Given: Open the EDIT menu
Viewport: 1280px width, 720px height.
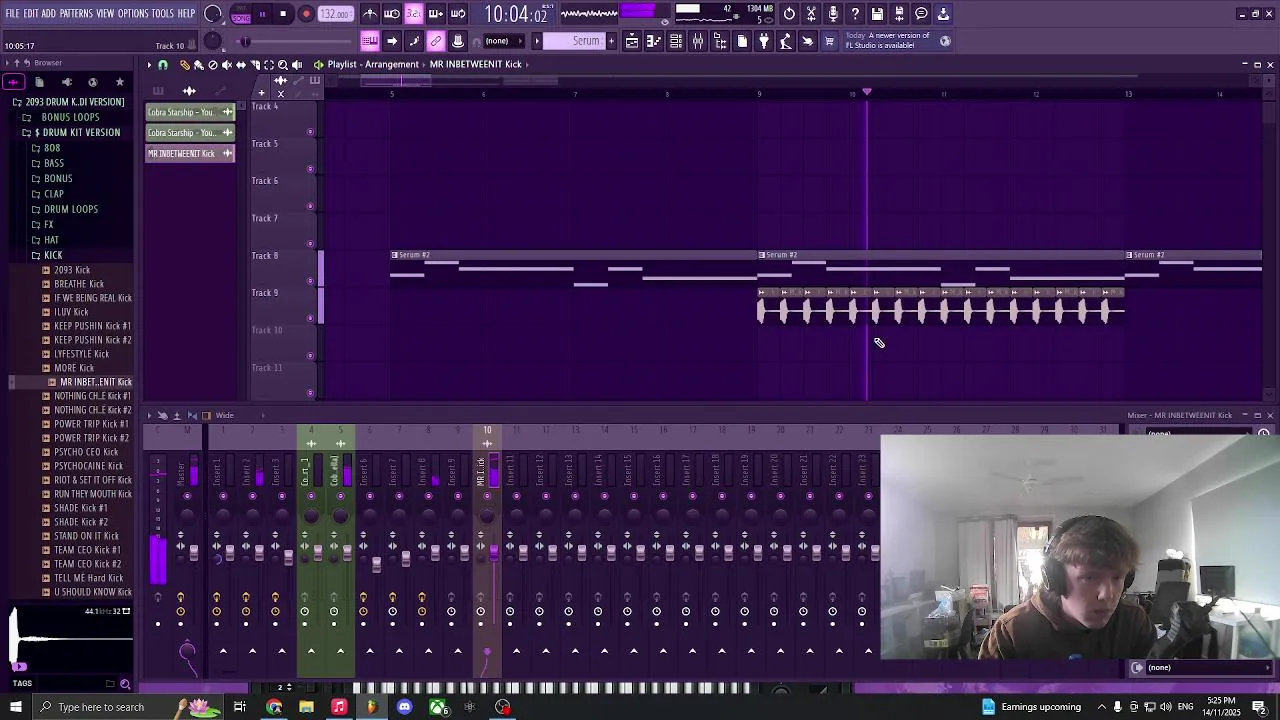Looking at the screenshot, I should click(x=31, y=14).
